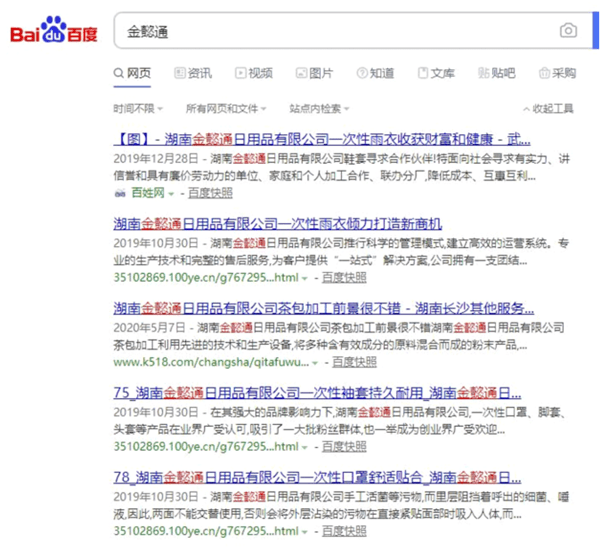Open image search via camera icon
600x551 pixels.
568,31
